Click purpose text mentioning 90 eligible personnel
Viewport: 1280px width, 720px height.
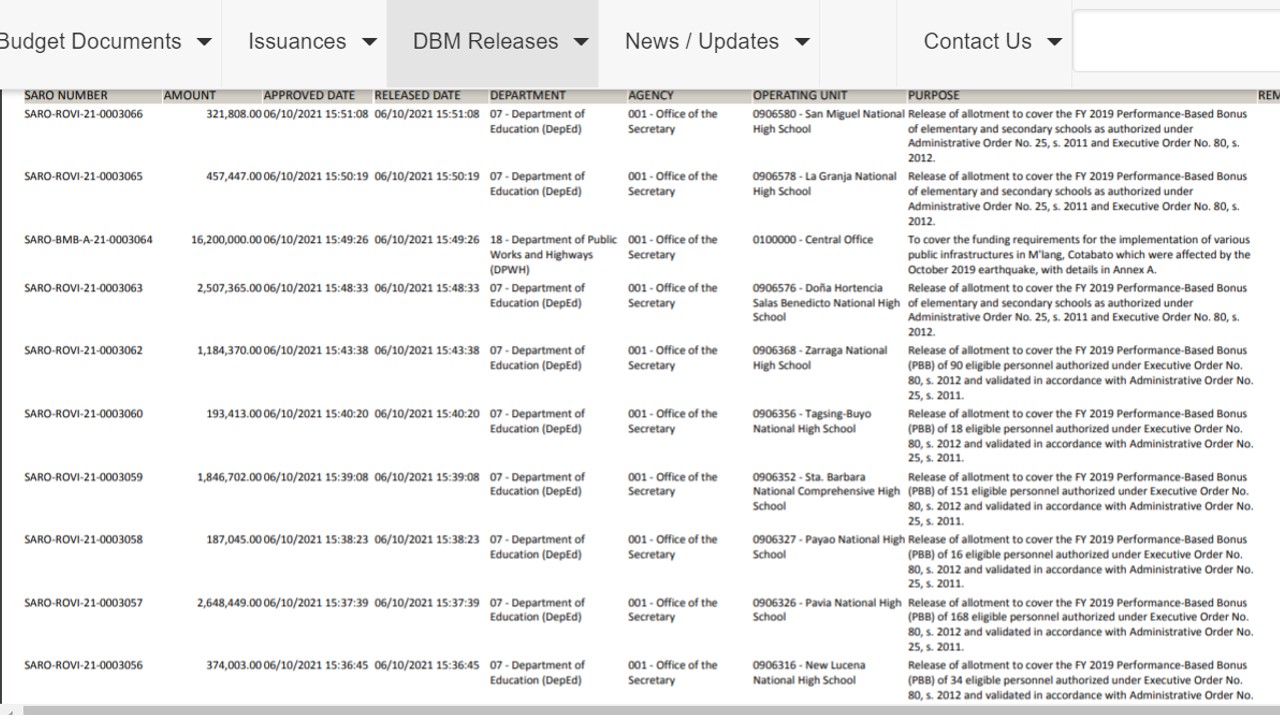[x=1080, y=373]
